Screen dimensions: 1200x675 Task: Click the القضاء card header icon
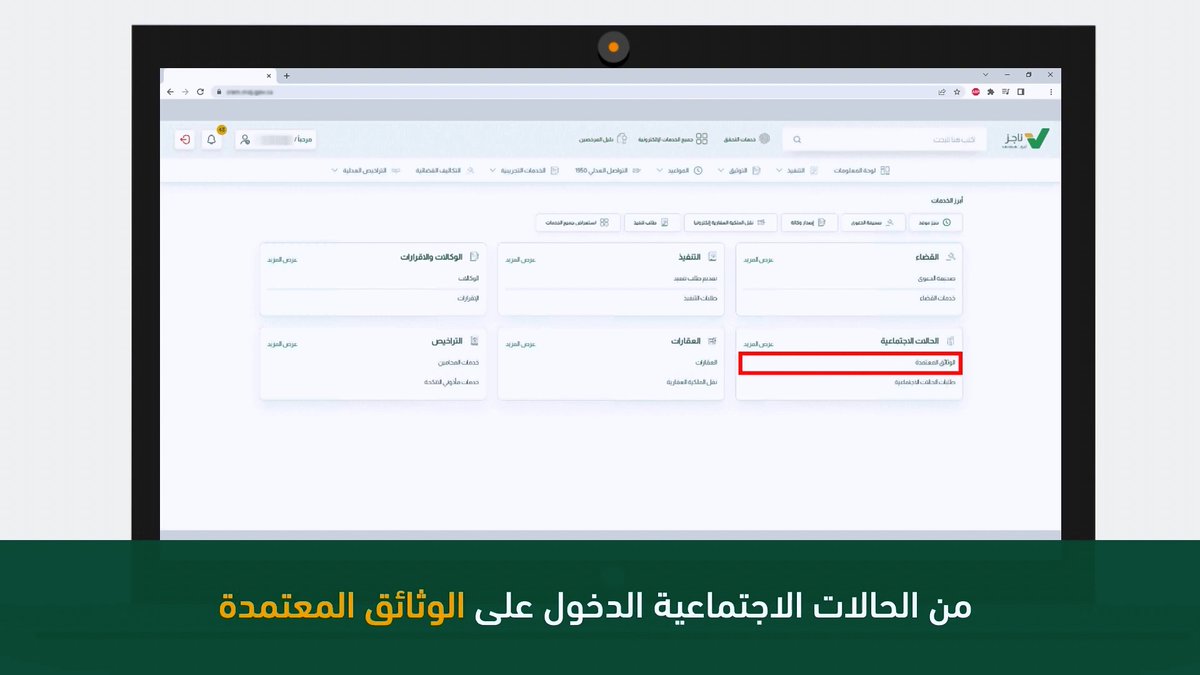point(951,257)
